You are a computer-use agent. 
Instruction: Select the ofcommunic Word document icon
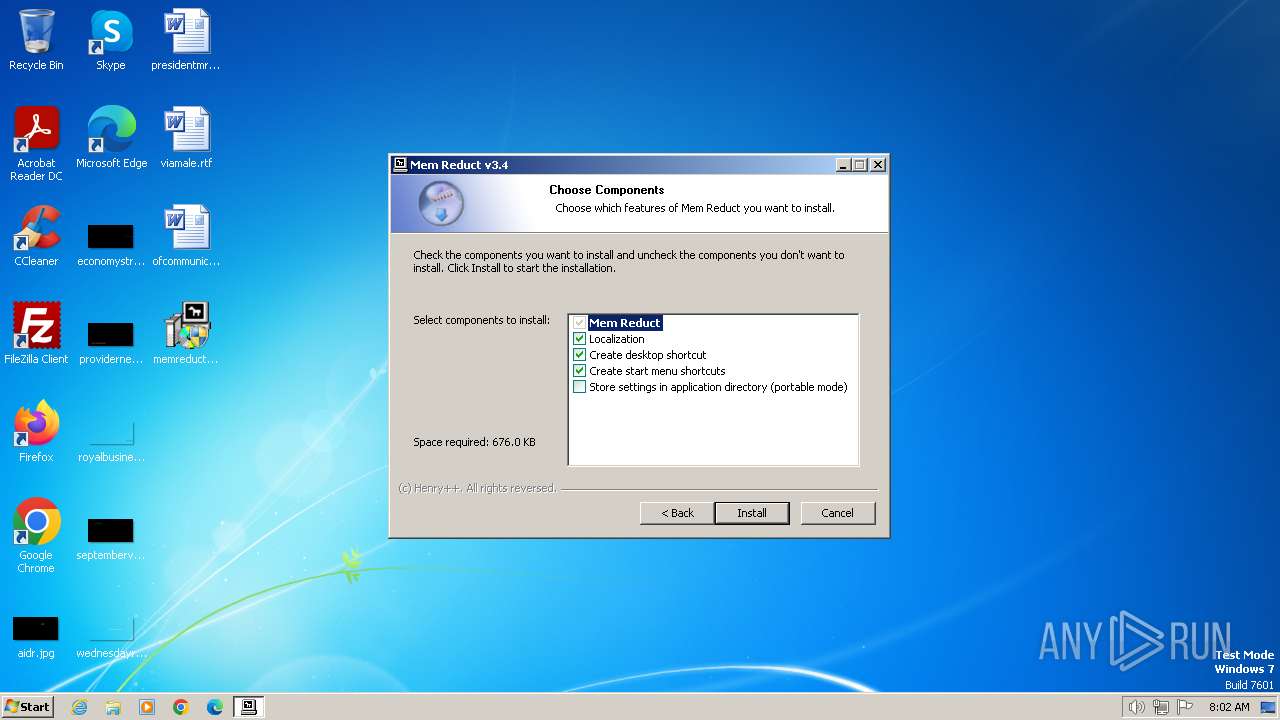pyautogui.click(x=186, y=236)
